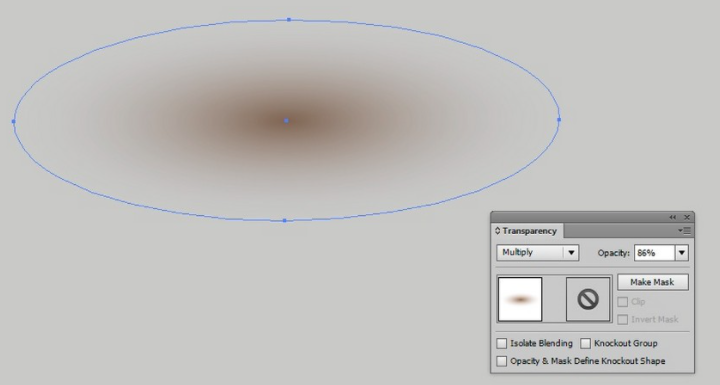Collapse the Transparency panel to icons
Viewport: 720px width, 385px height.
pyautogui.click(x=673, y=217)
